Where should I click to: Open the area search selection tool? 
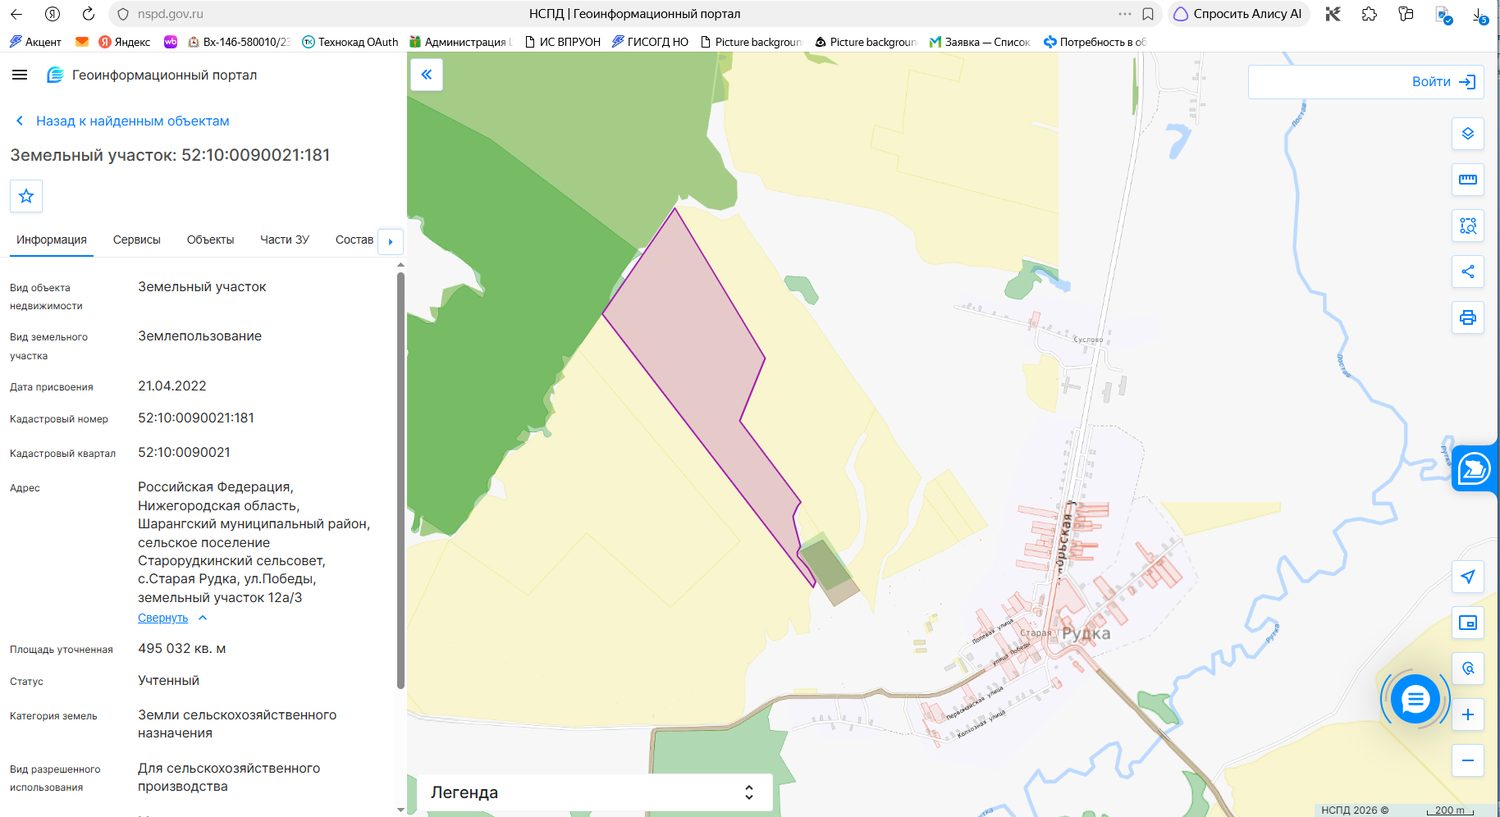1467,226
